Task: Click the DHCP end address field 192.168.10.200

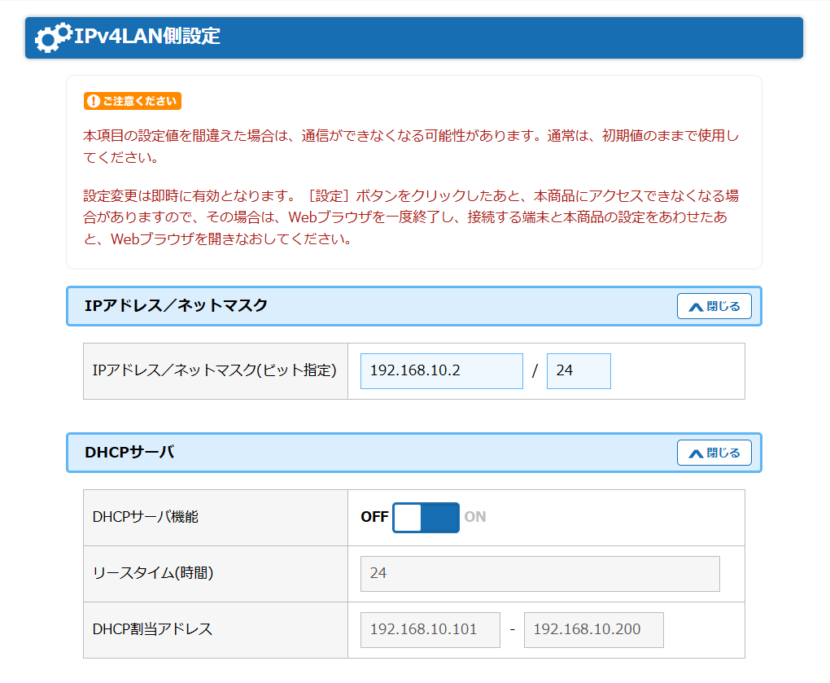Action: tap(593, 630)
